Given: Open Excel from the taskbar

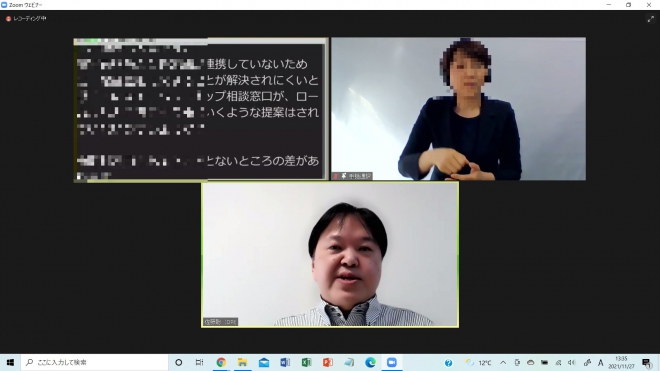Looking at the screenshot, I should click(x=306, y=362).
